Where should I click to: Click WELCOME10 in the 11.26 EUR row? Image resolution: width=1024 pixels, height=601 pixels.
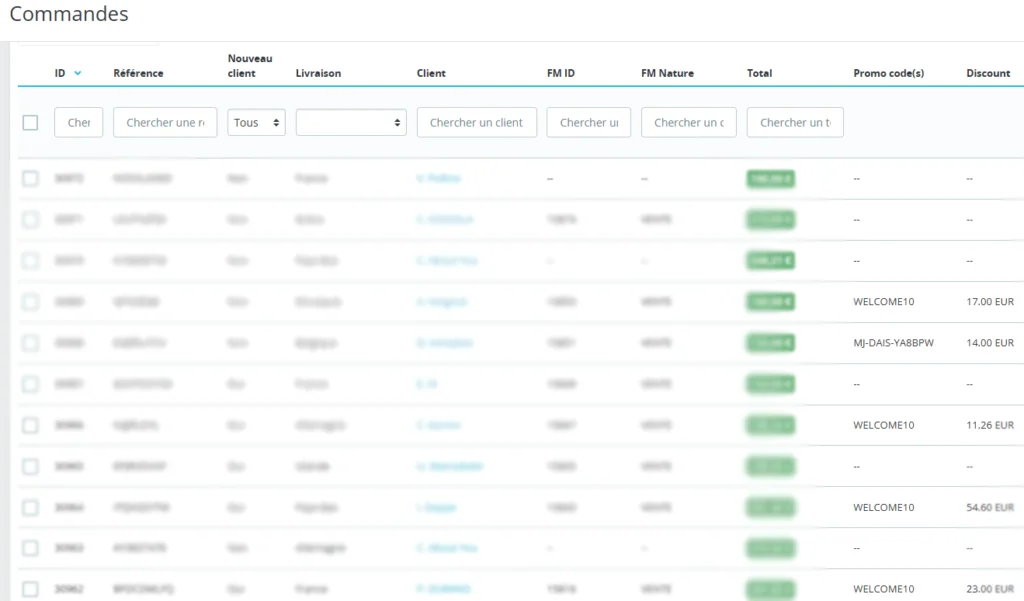pos(884,425)
